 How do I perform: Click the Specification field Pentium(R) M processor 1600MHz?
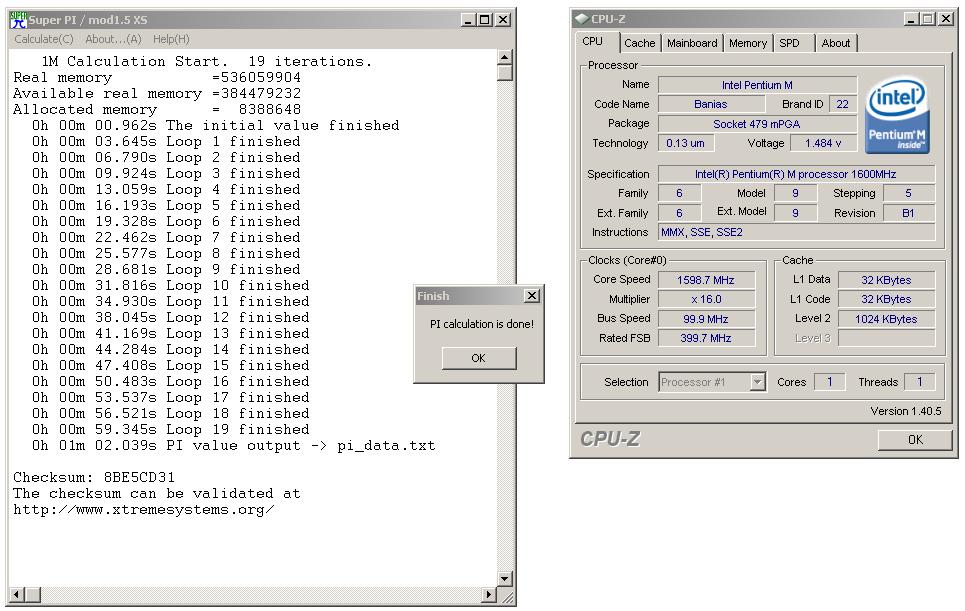tap(796, 174)
